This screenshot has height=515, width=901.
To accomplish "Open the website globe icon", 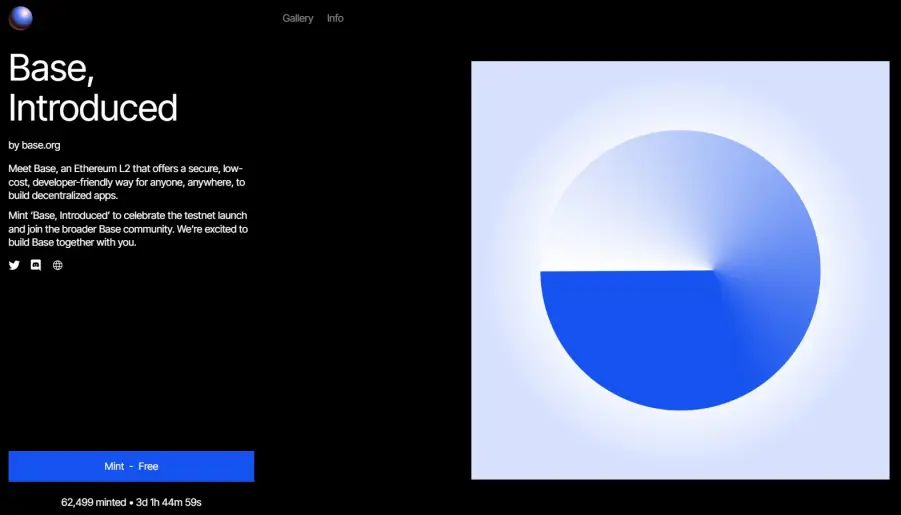I will coord(57,265).
